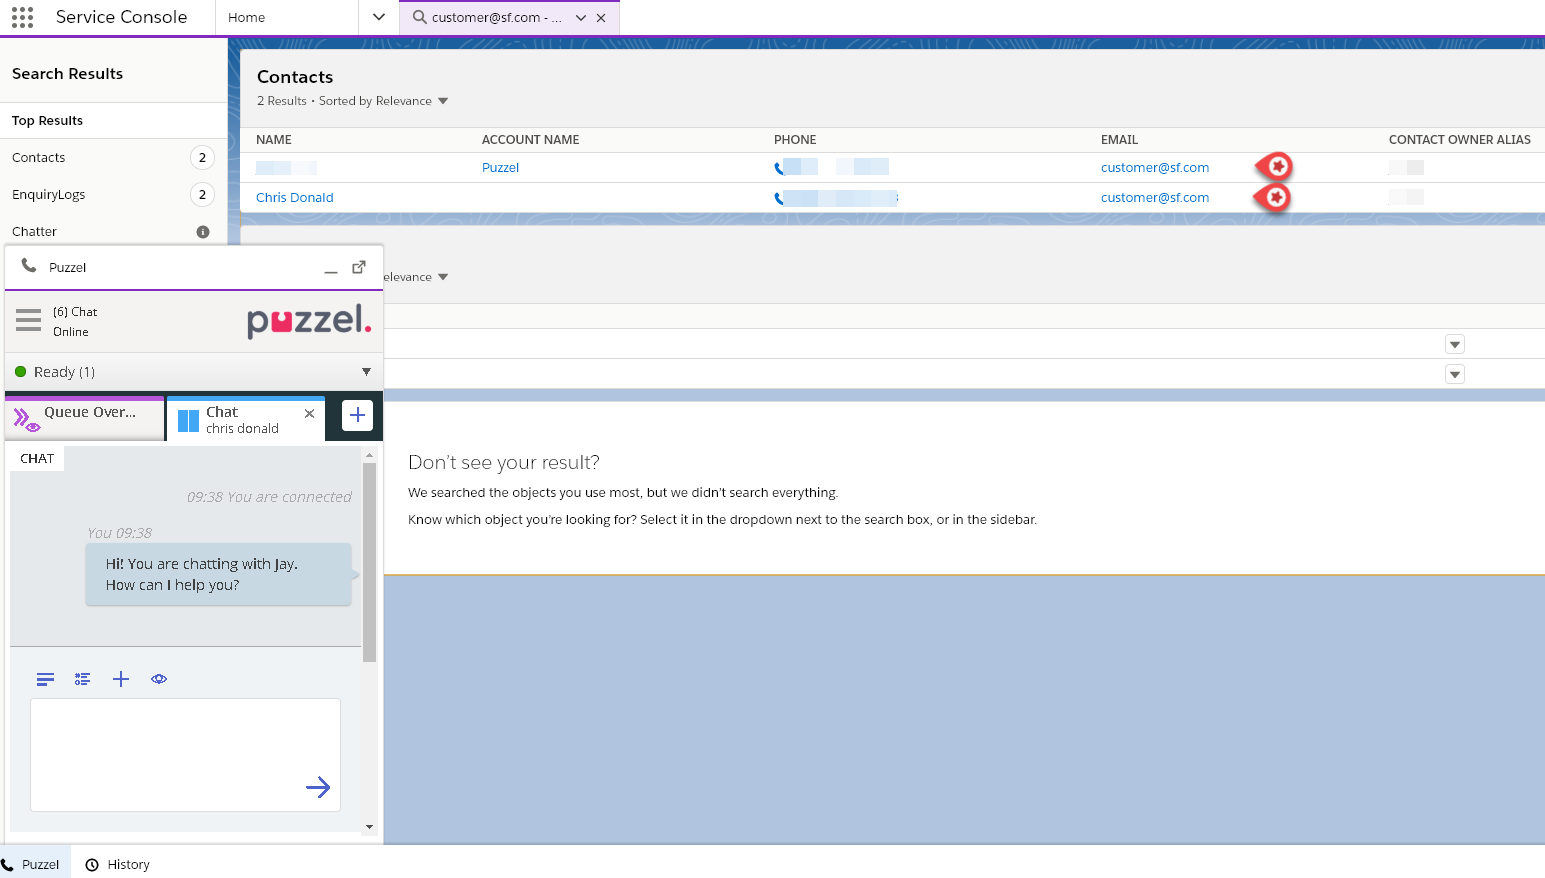Pop out the Puzzel softphone widget
The height and width of the screenshot is (878, 1545).
pyautogui.click(x=359, y=267)
